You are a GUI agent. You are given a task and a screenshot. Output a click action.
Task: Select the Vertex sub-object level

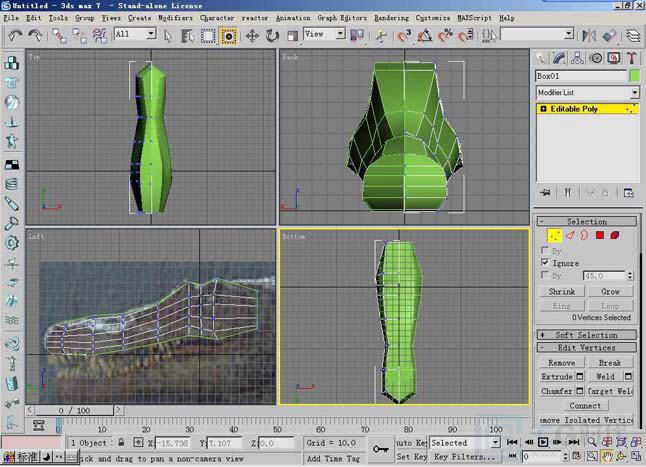tap(554, 236)
